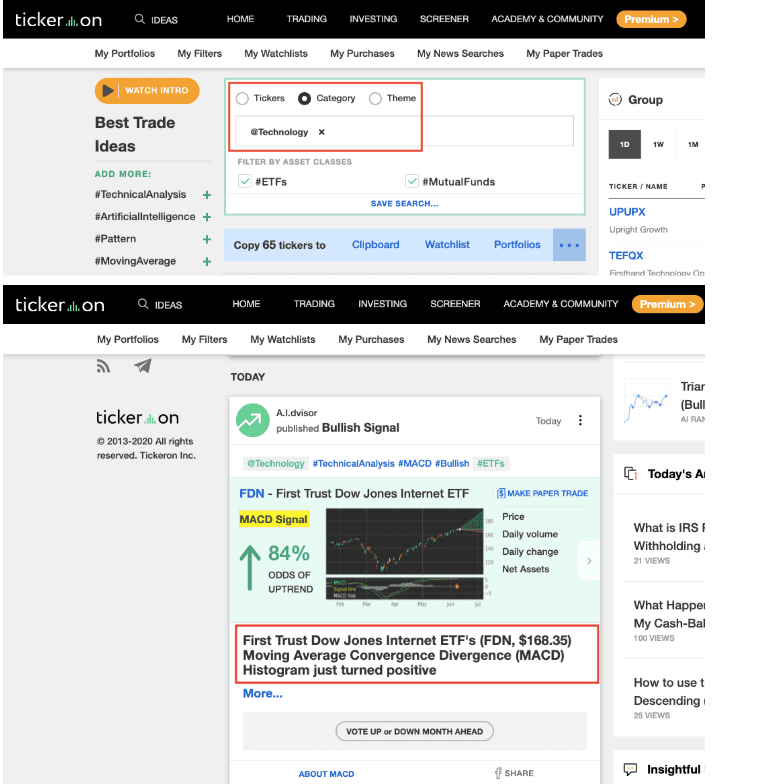Select the 1M time range
758x784 pixels.
coord(692,144)
